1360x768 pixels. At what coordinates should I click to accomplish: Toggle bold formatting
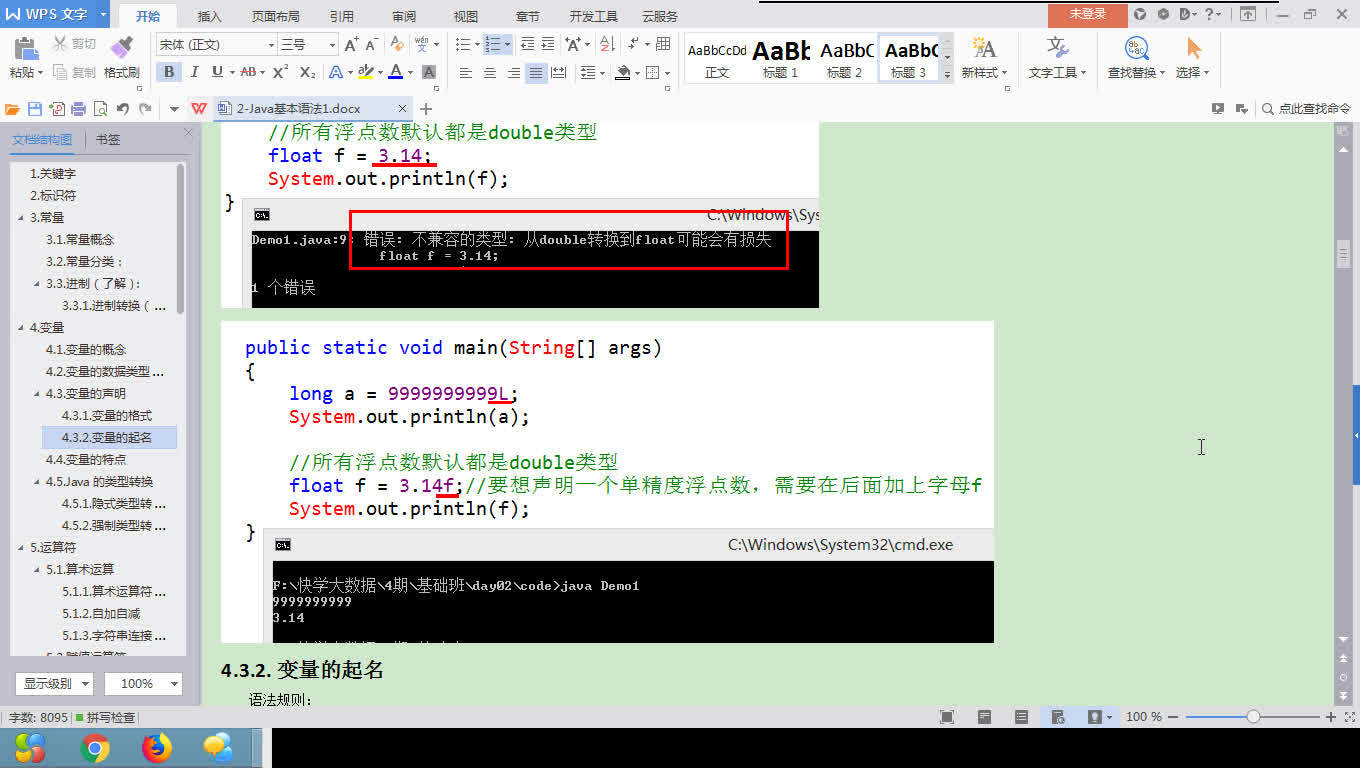coord(169,72)
